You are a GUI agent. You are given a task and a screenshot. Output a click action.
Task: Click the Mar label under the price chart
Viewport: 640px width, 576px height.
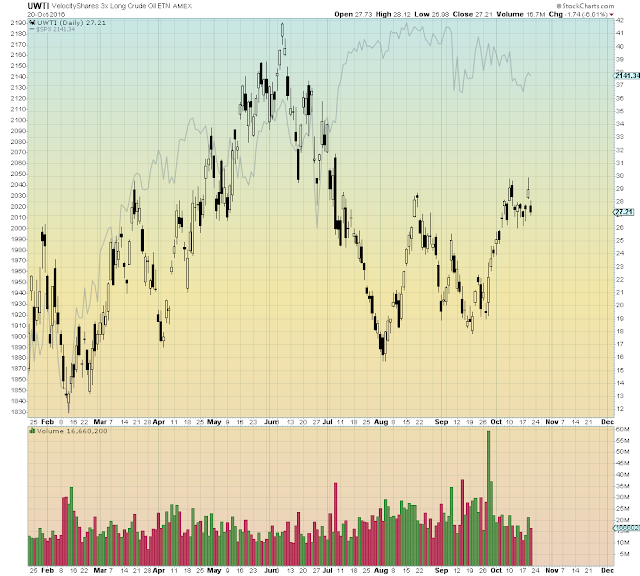coord(100,422)
